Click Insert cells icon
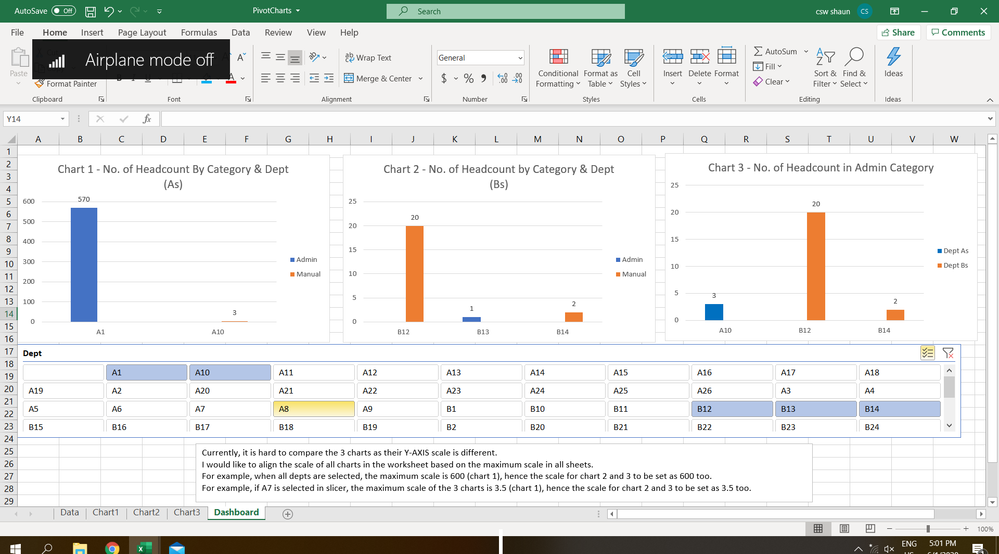Screen dimensions: 999x554 pyautogui.click(x=672, y=57)
